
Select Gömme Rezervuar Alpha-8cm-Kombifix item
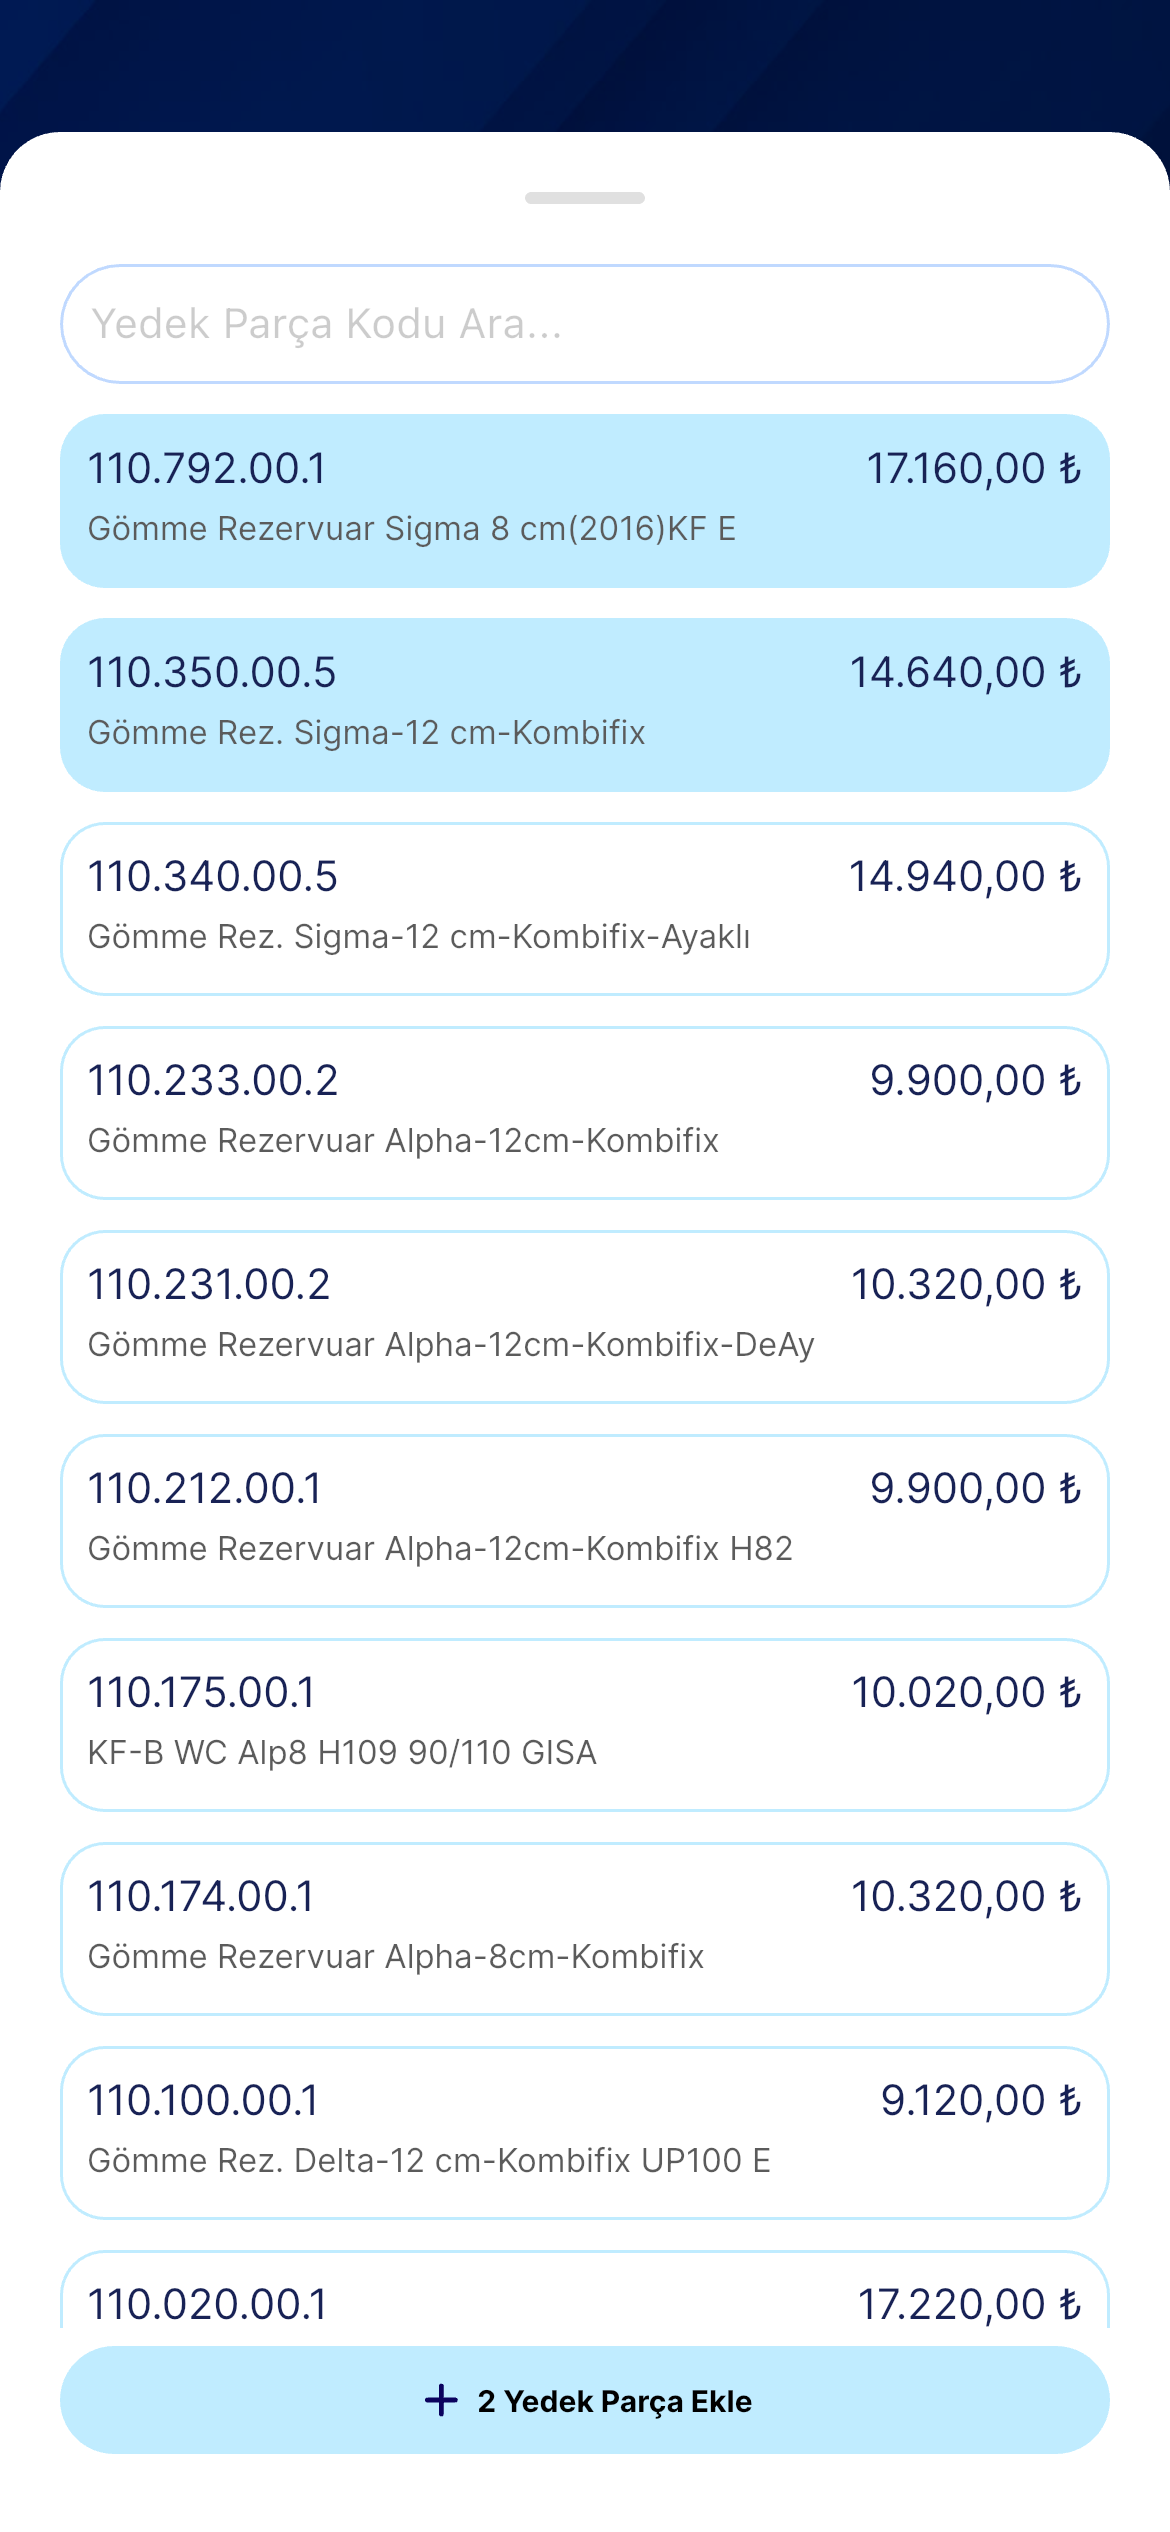(x=585, y=1929)
